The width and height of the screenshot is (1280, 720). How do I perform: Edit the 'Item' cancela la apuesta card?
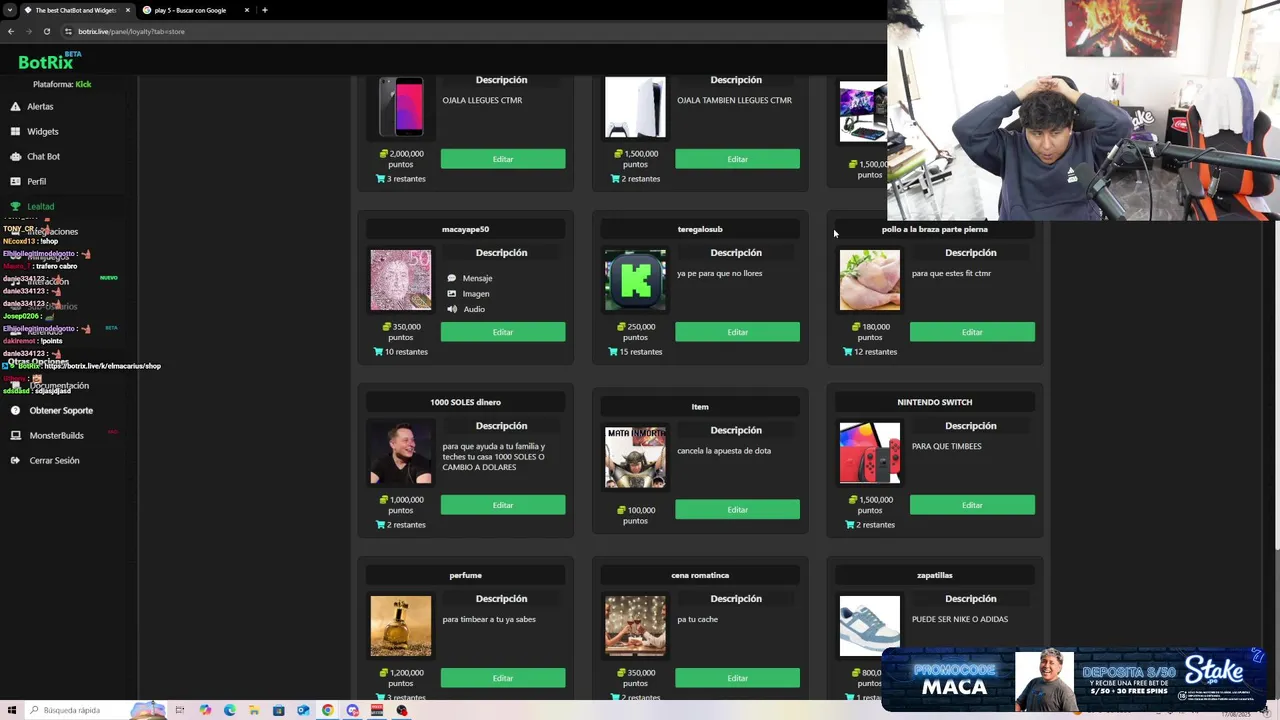pos(737,510)
